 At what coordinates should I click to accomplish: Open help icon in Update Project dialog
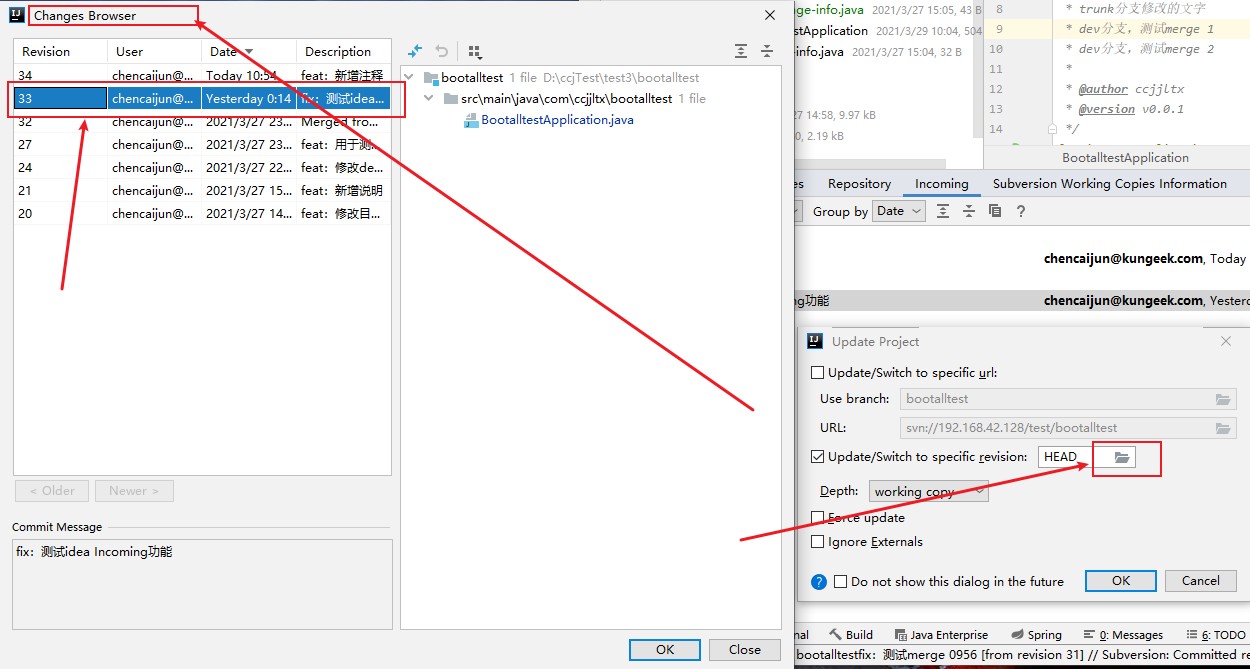pos(819,581)
